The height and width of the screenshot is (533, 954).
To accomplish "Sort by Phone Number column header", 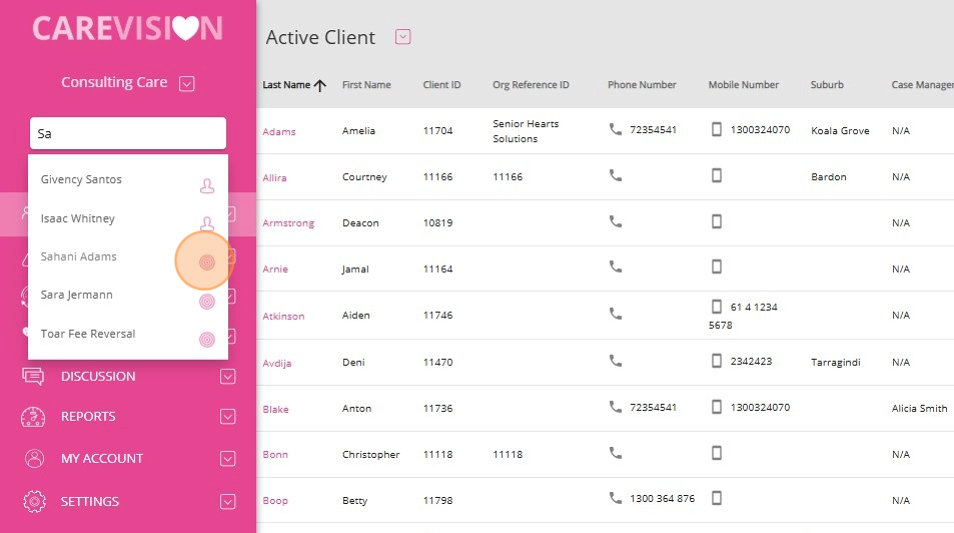I will tap(642, 85).
